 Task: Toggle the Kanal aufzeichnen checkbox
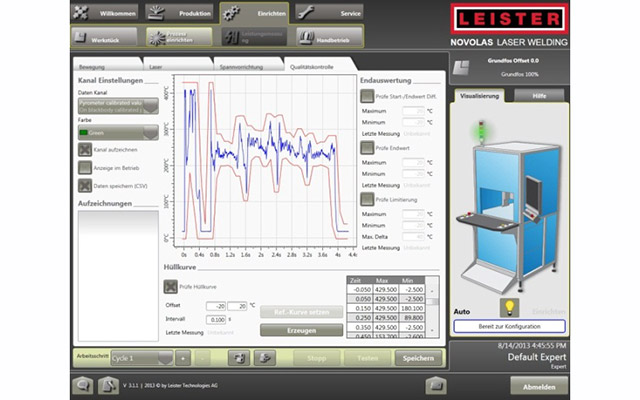85,149
